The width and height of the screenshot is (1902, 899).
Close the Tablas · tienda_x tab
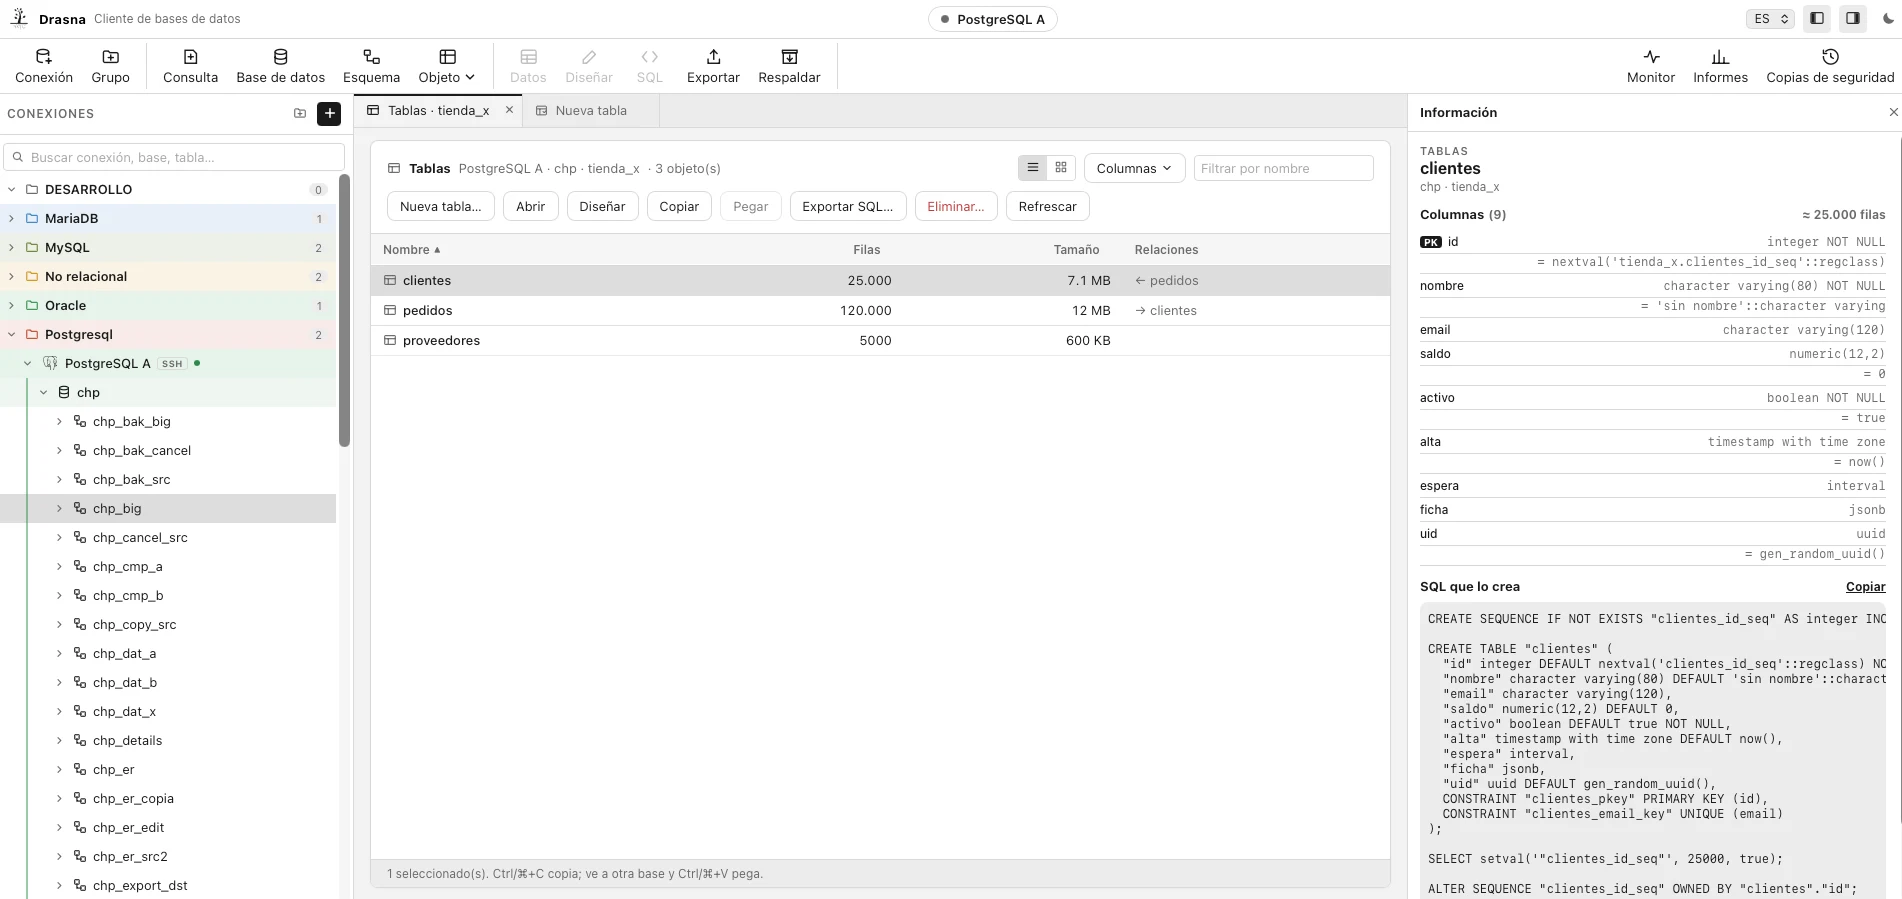[x=509, y=110]
